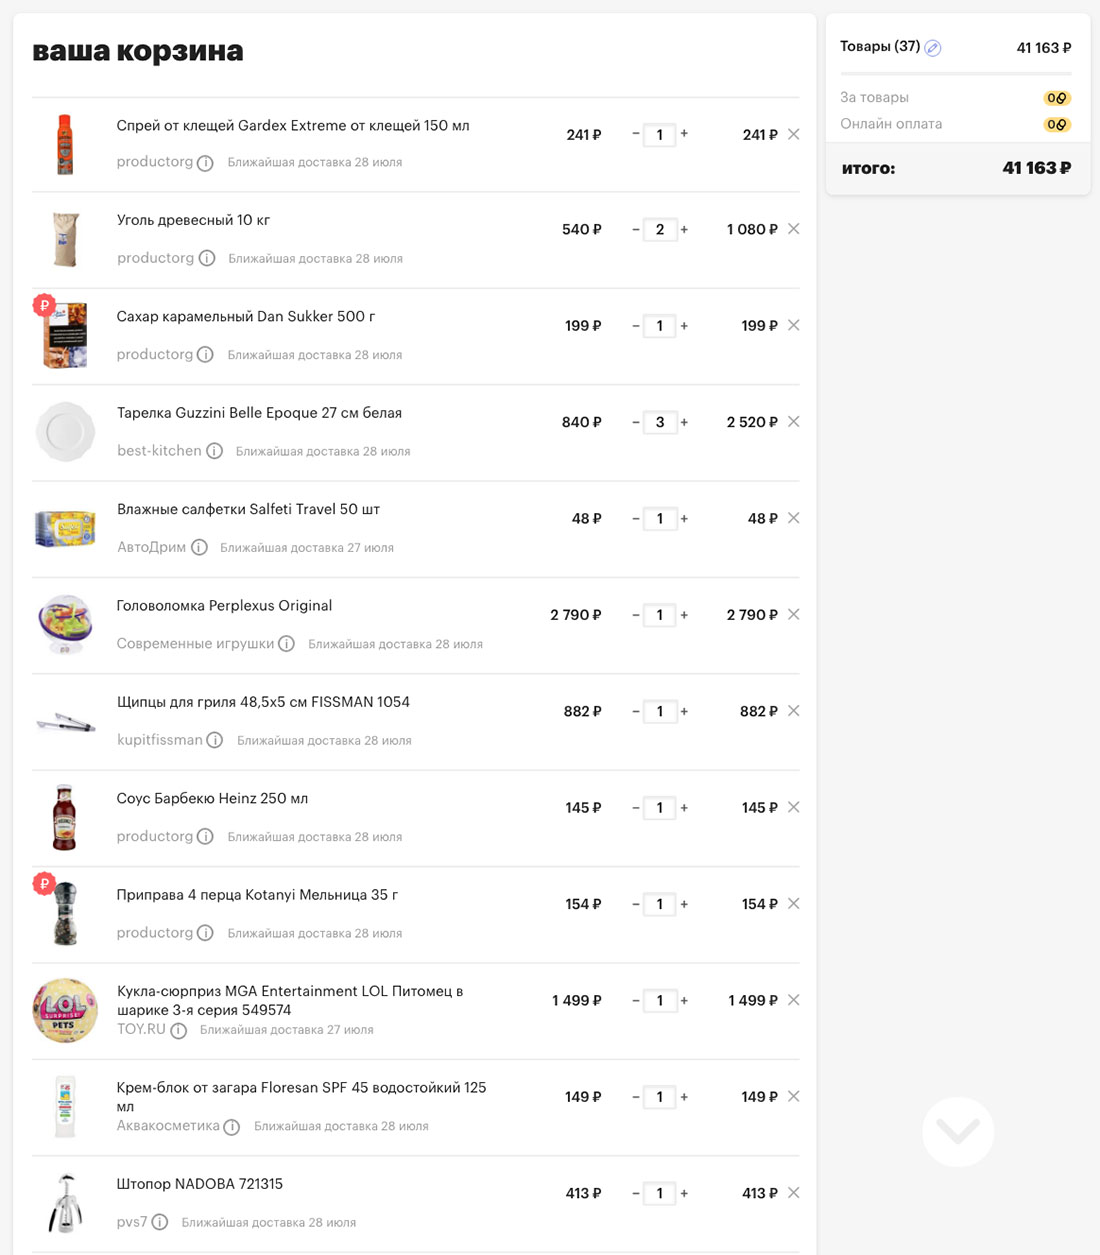1100x1255 pixels.
Task: Remove Соус Барбекю Heinz from cart
Action: pos(794,807)
